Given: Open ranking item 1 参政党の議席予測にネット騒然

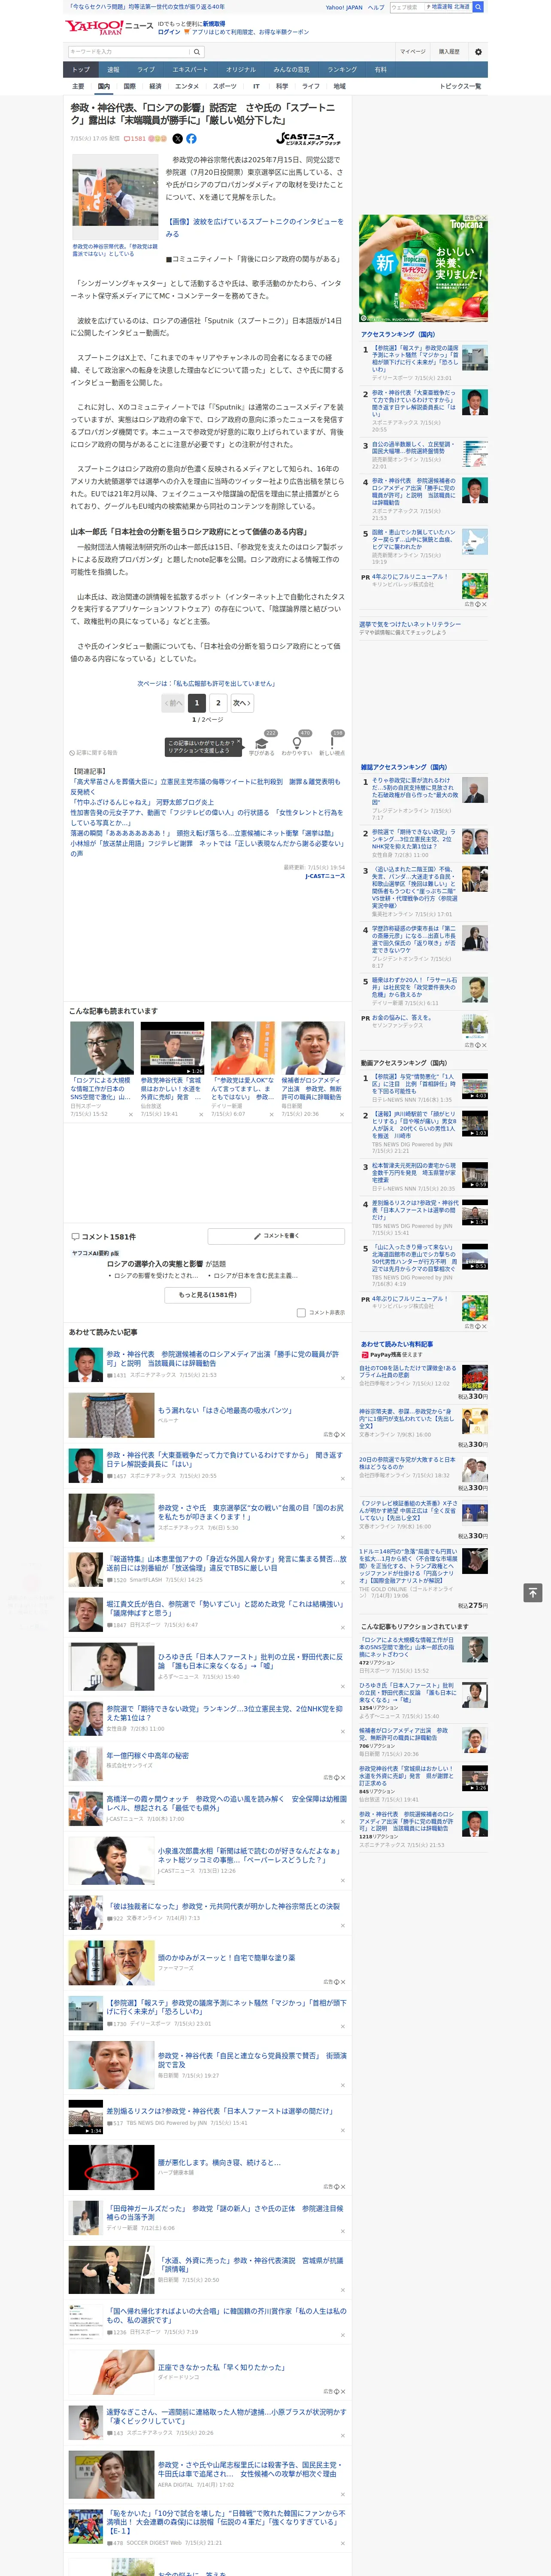Looking at the screenshot, I should tap(415, 358).
